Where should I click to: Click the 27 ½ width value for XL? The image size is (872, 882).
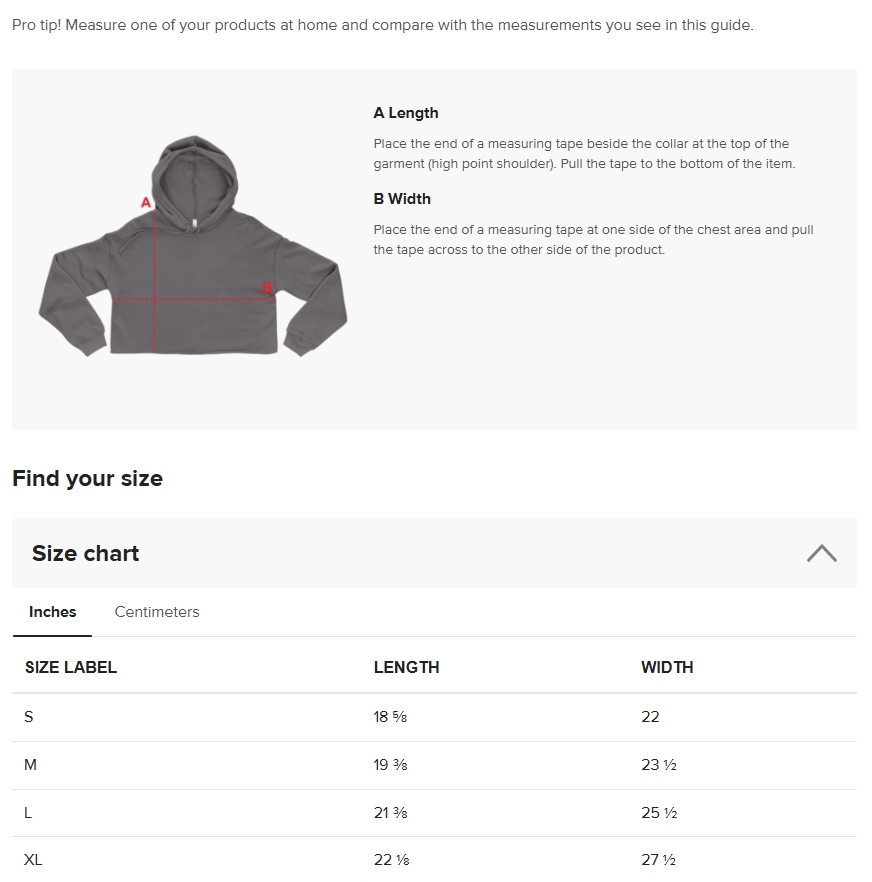(659, 860)
